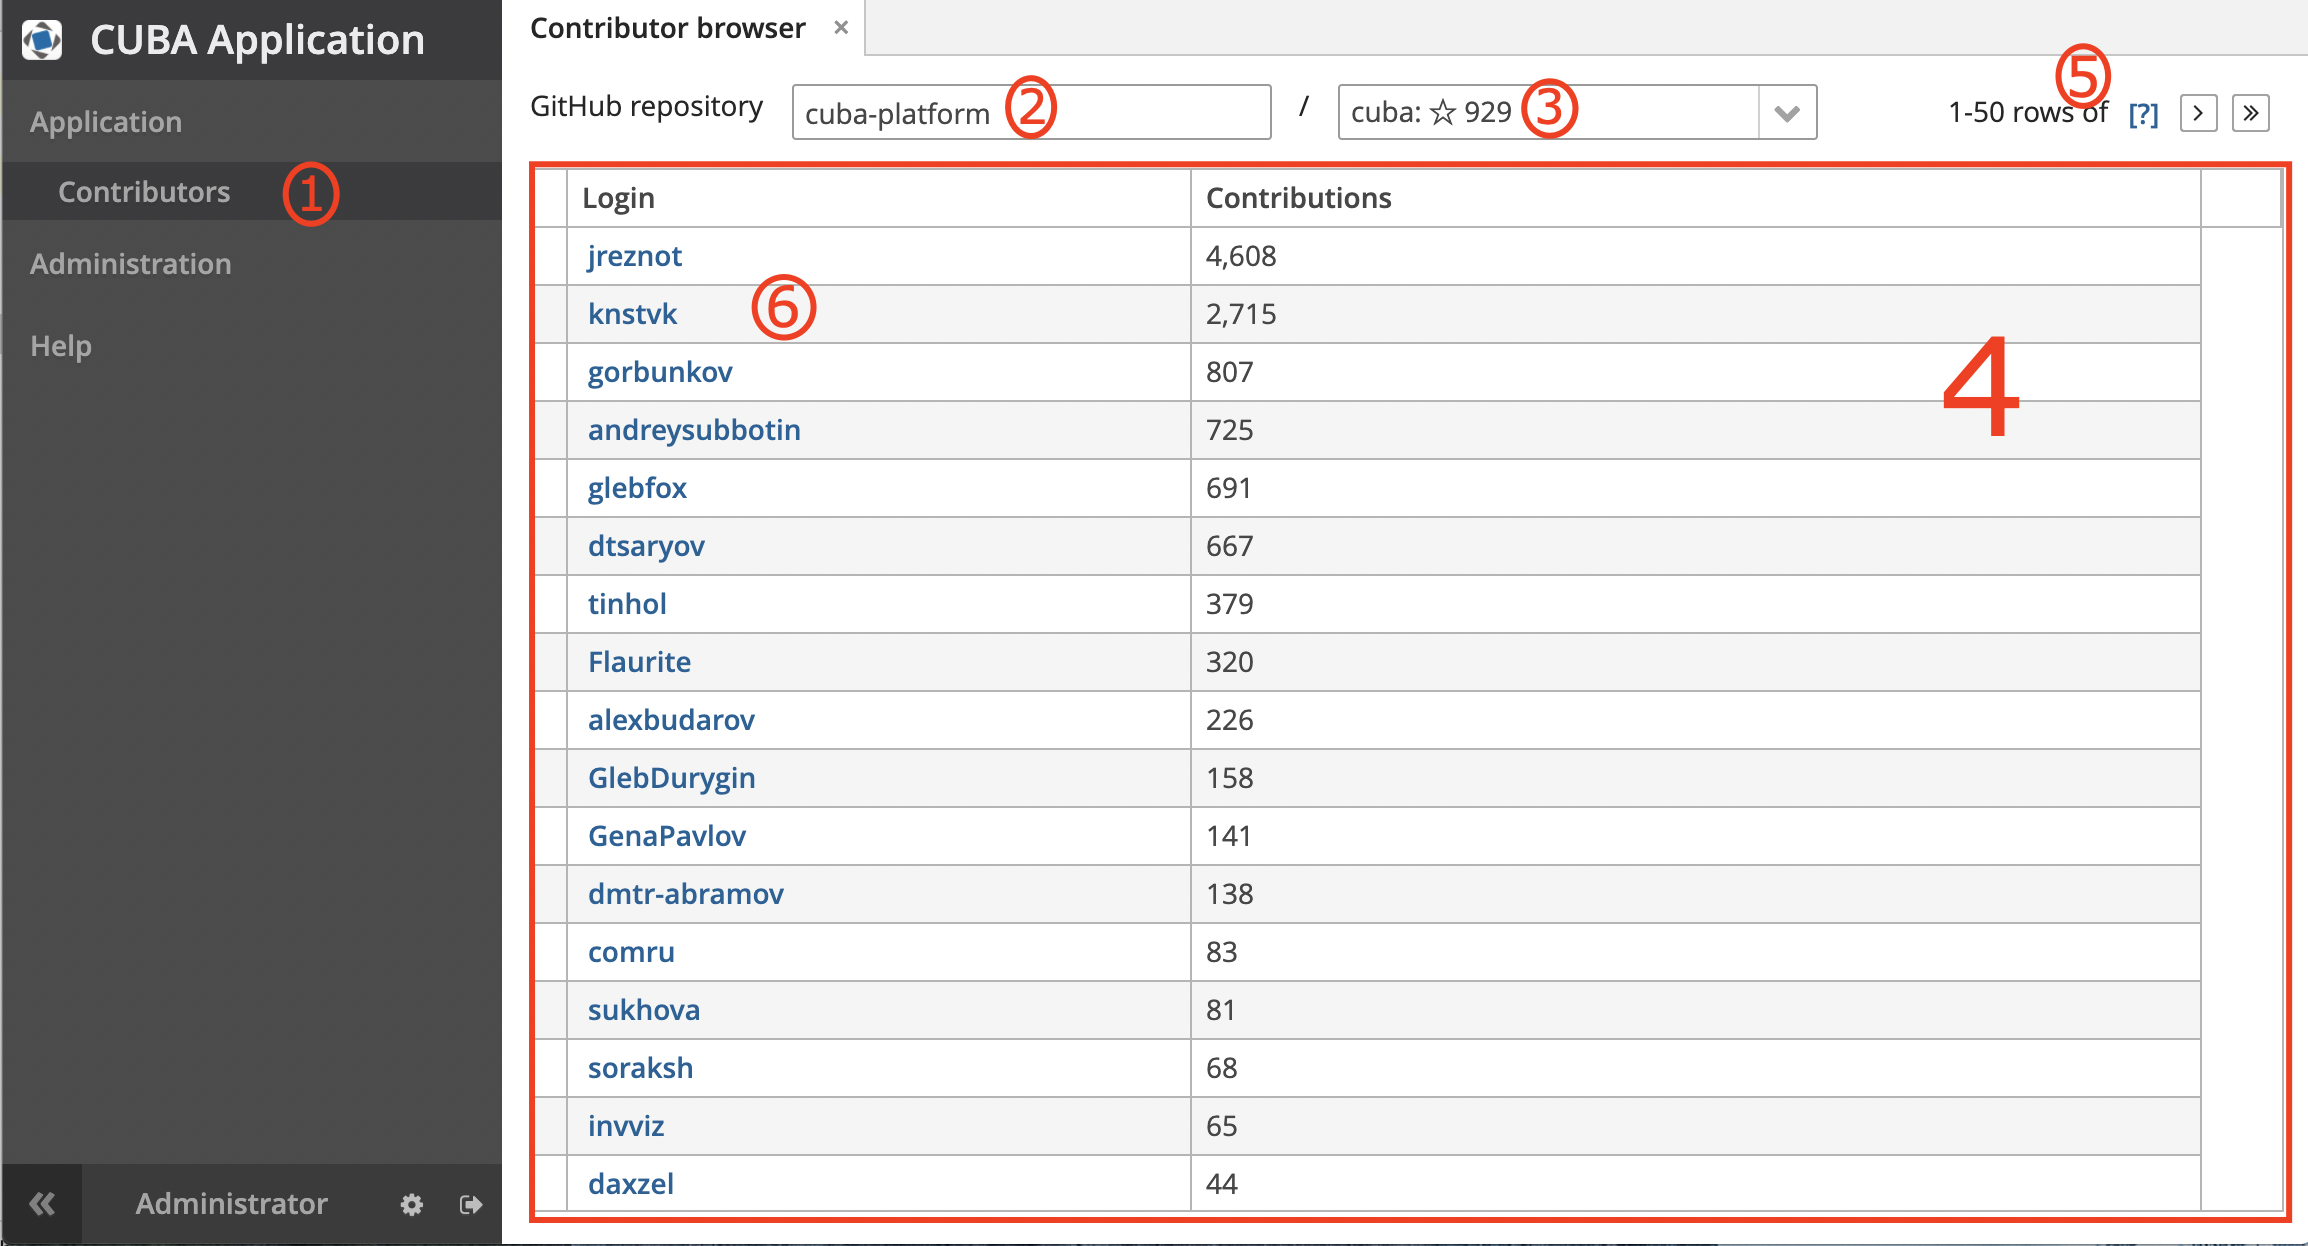Jump to last page of rows
The image size is (2308, 1246).
pyautogui.click(x=2250, y=113)
